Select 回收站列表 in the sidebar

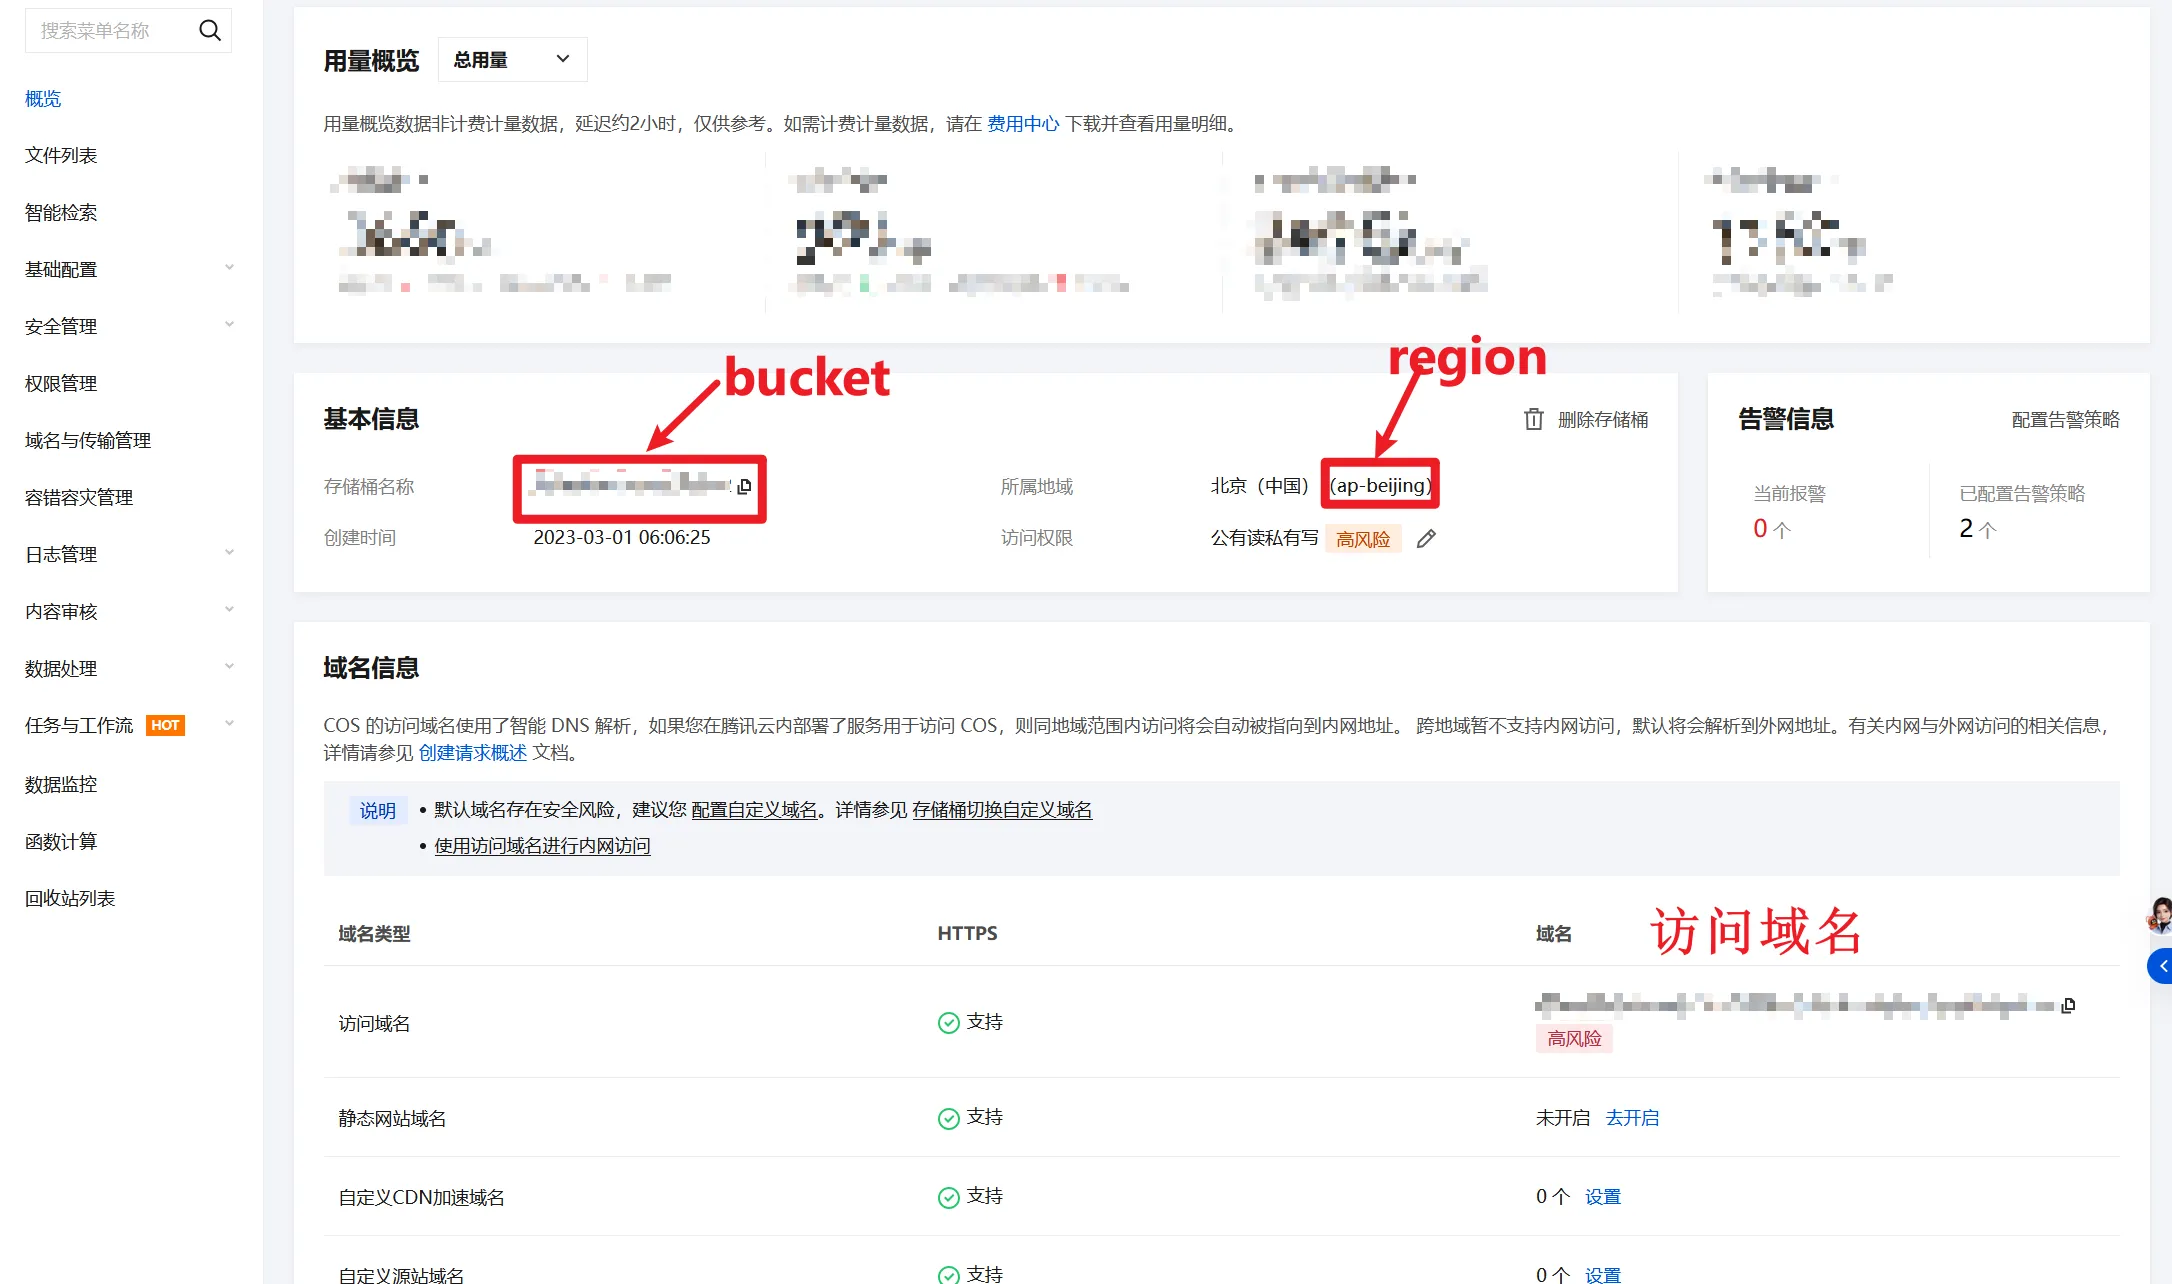coord(70,898)
